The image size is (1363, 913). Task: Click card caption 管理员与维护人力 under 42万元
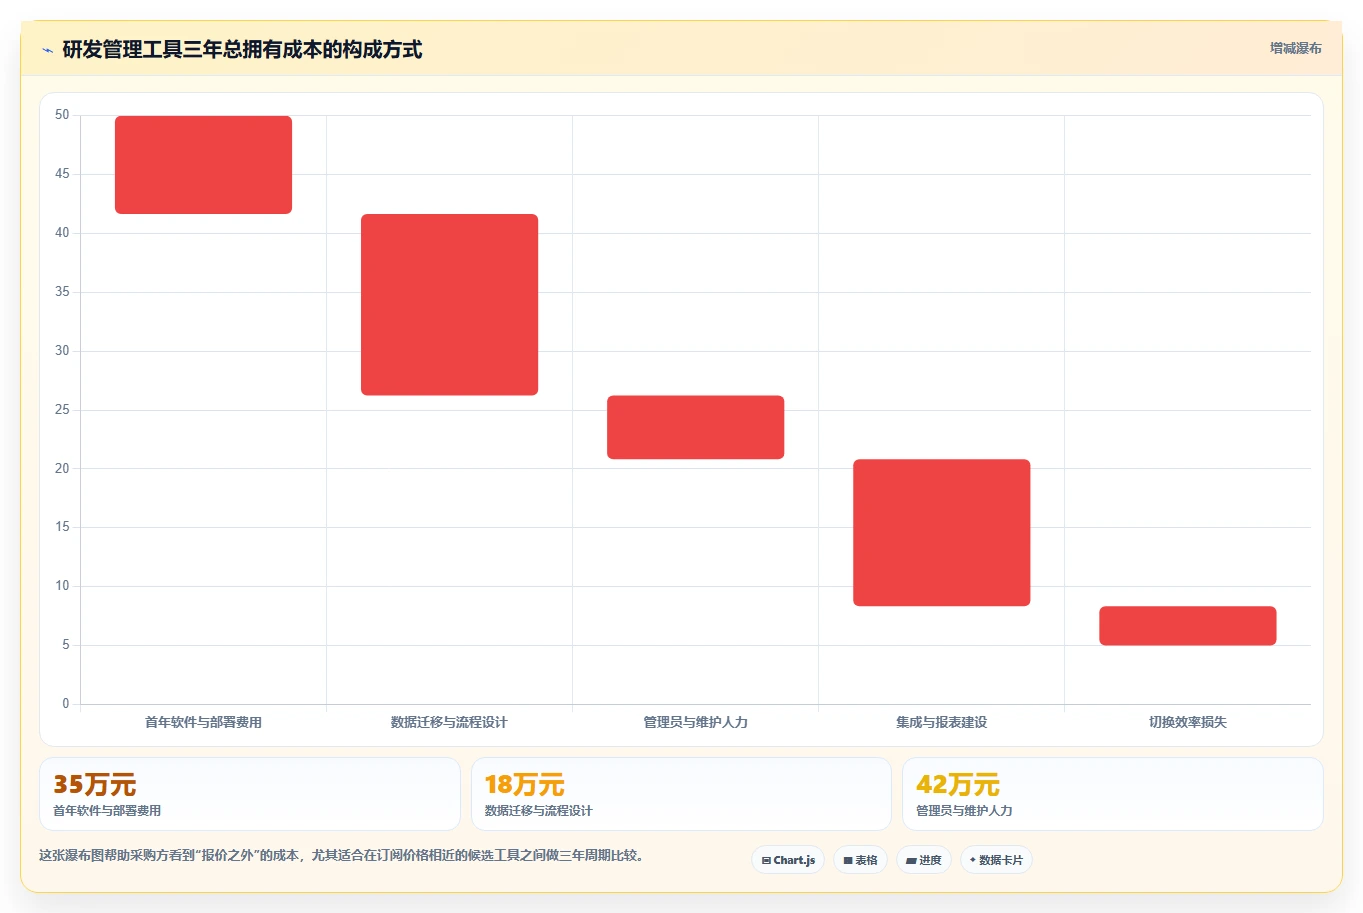(964, 811)
